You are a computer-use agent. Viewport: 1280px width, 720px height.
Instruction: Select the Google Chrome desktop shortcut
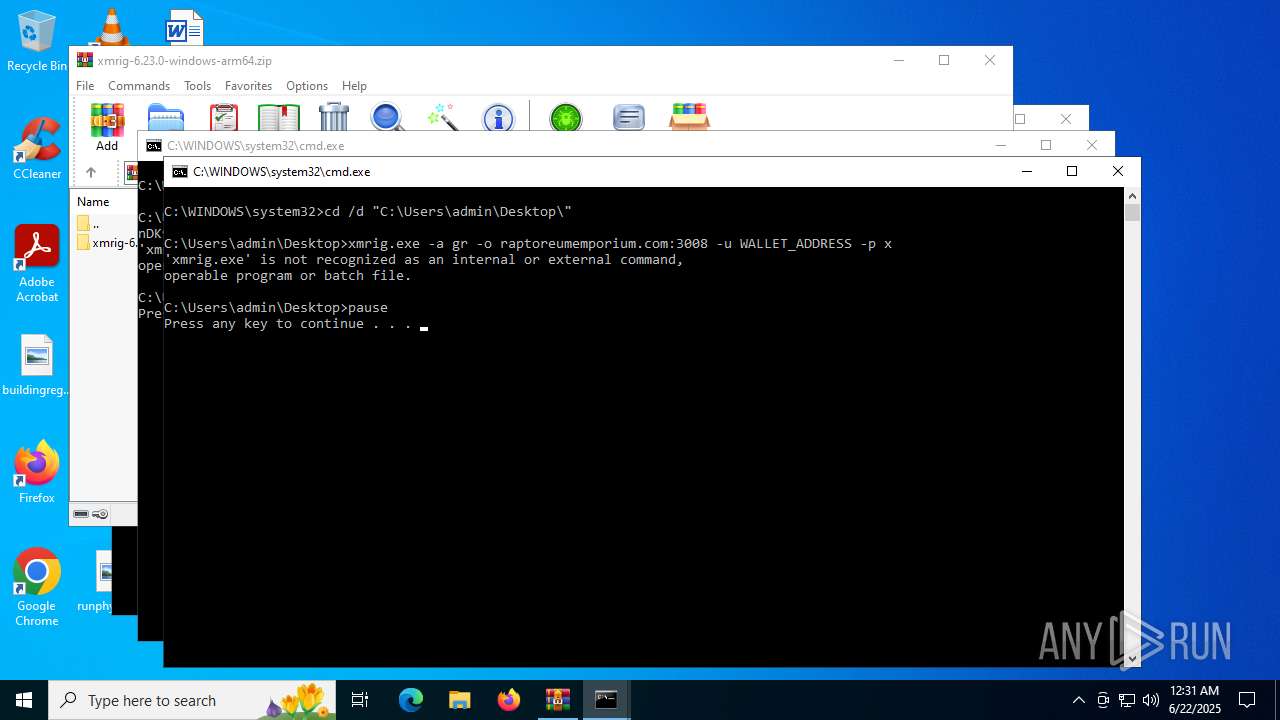pos(37,588)
